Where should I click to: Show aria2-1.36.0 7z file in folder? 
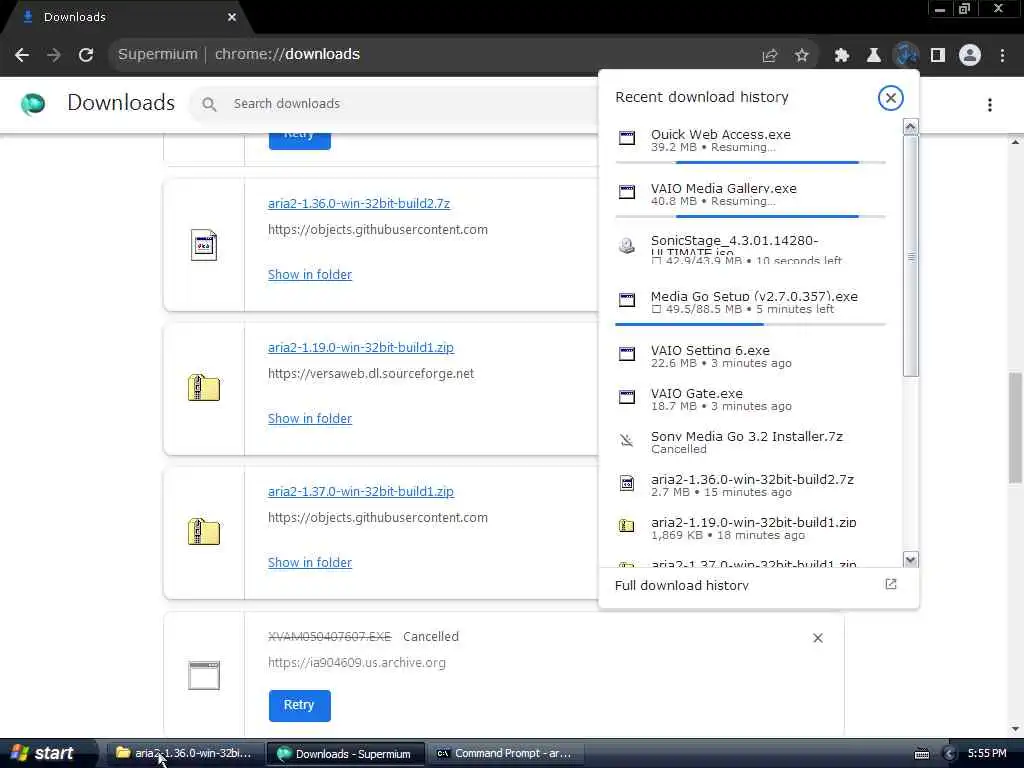[310, 275]
